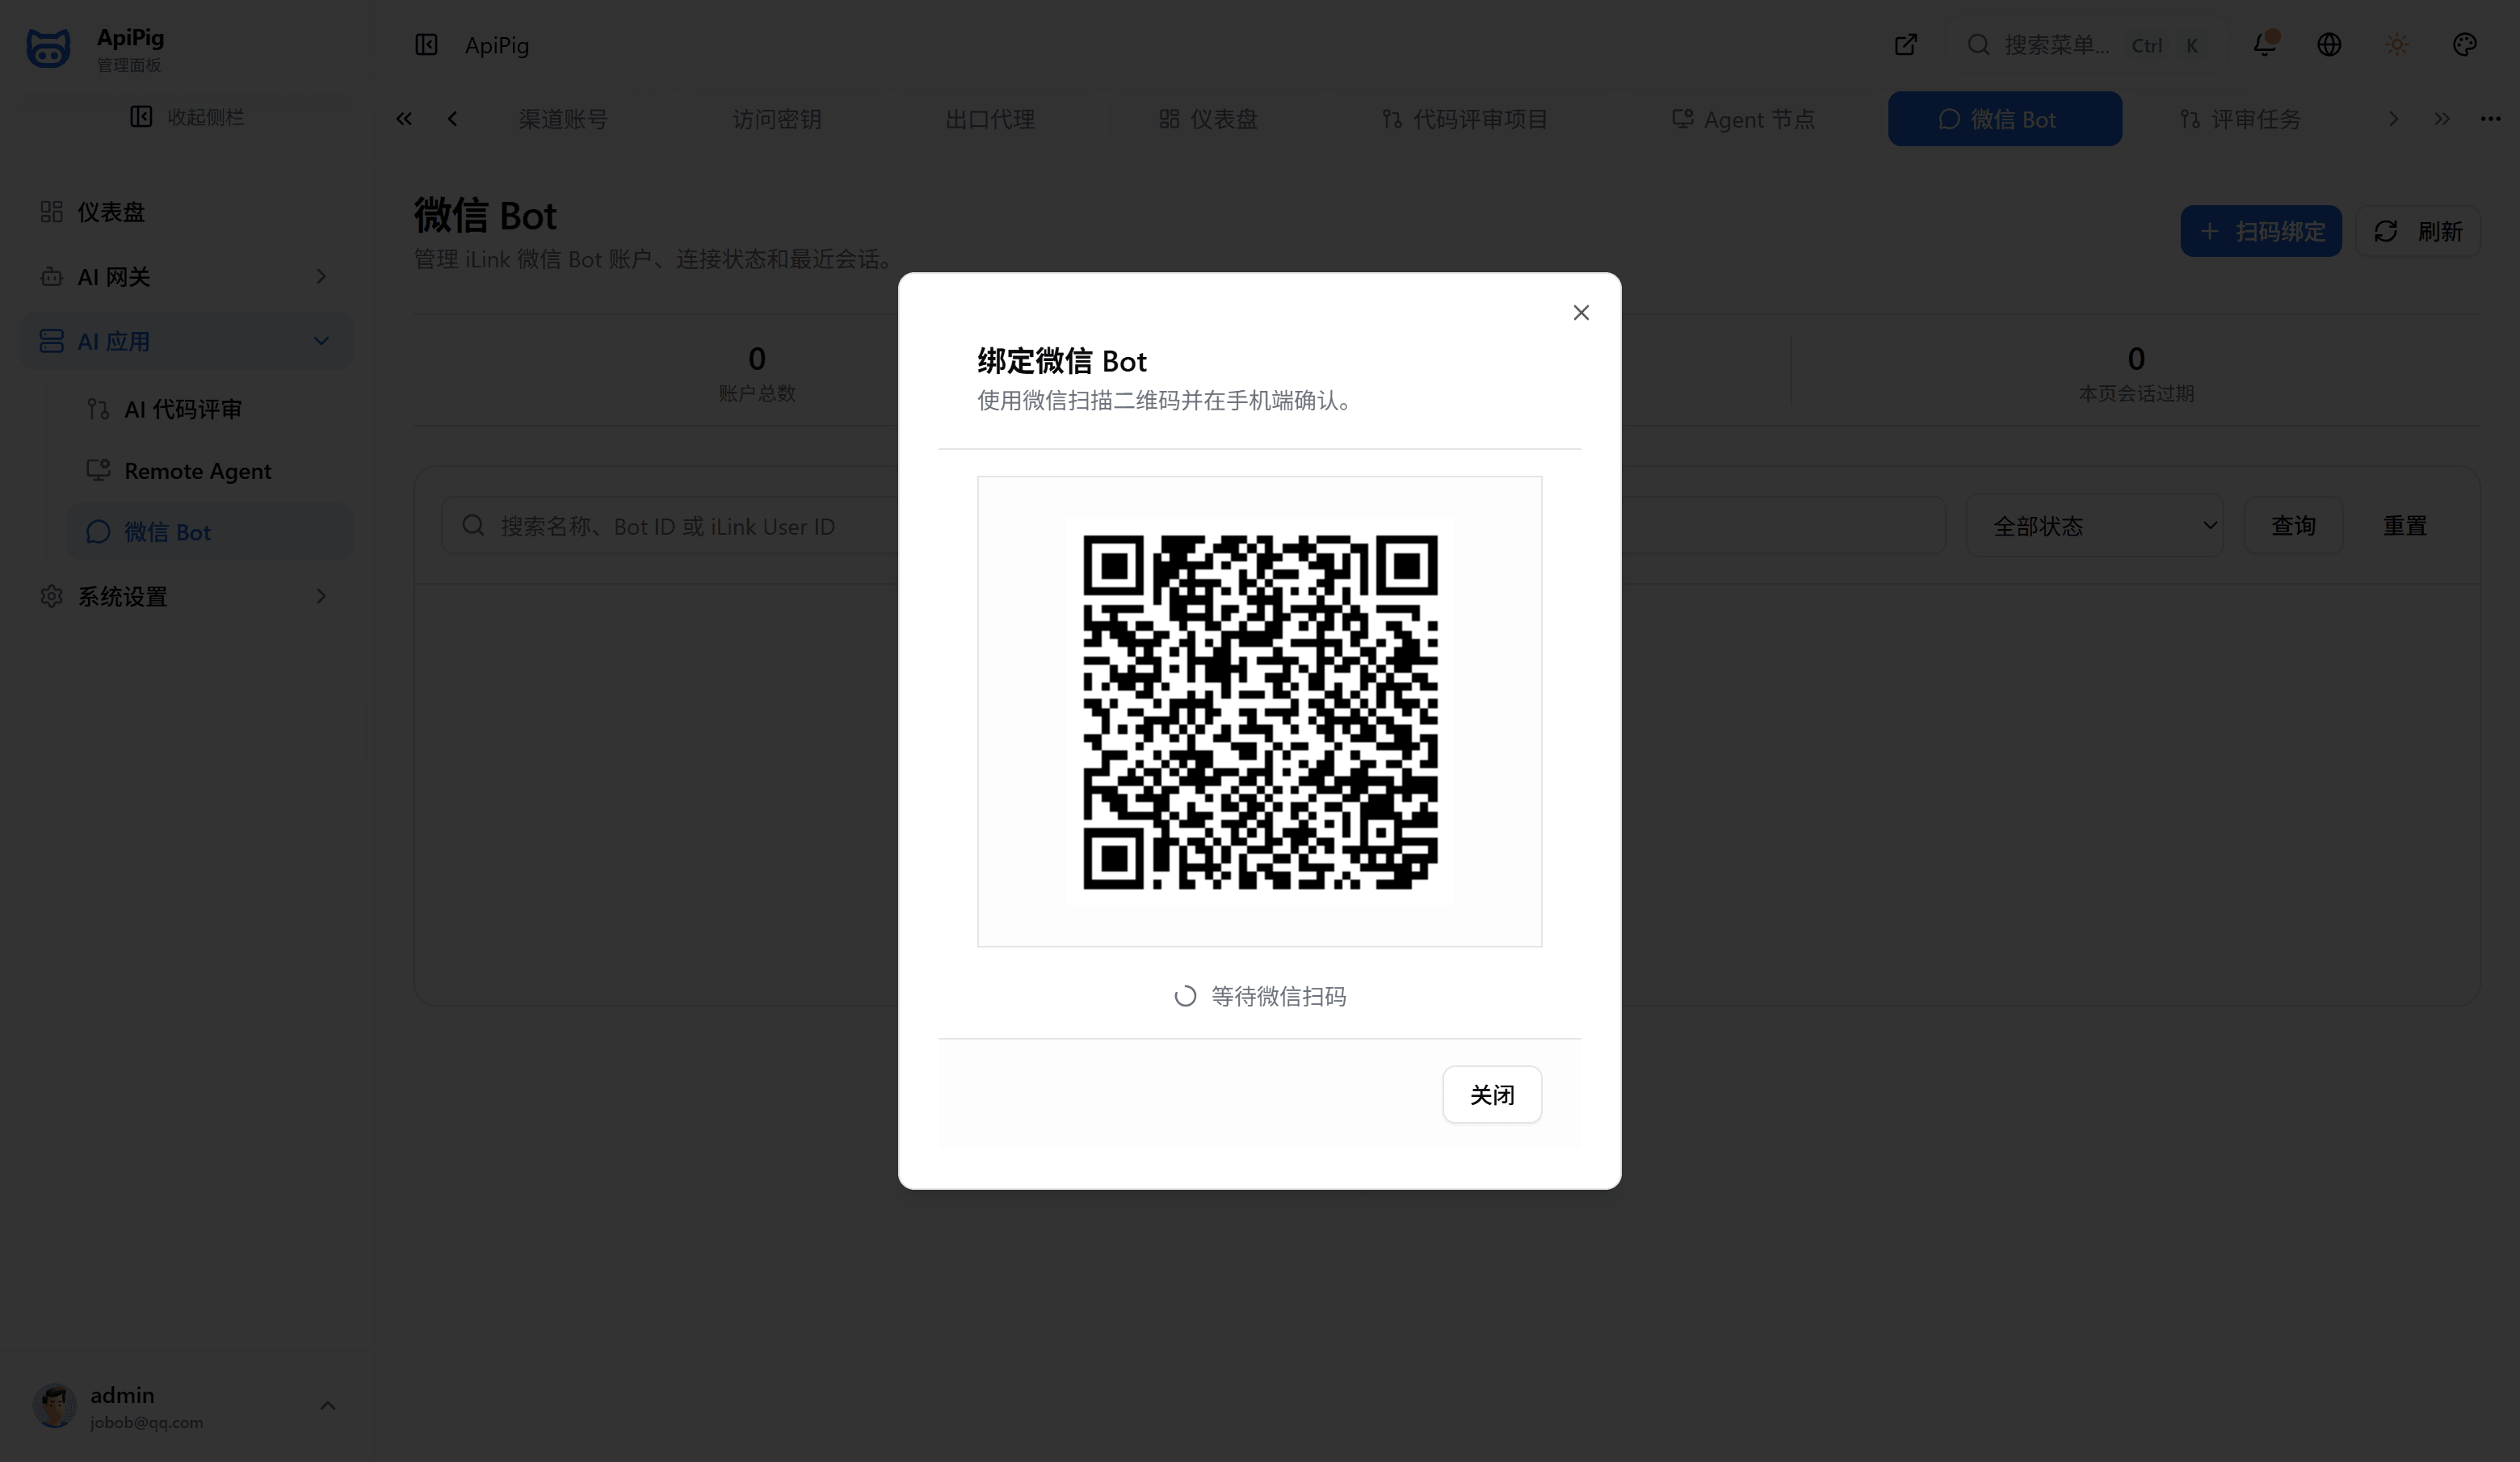Switch to the 访问密钥 tab

click(x=777, y=119)
